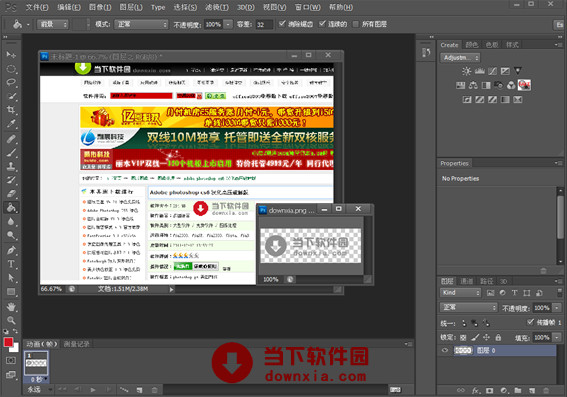Select the Elliptical Marquee tool

pyautogui.click(x=11, y=69)
